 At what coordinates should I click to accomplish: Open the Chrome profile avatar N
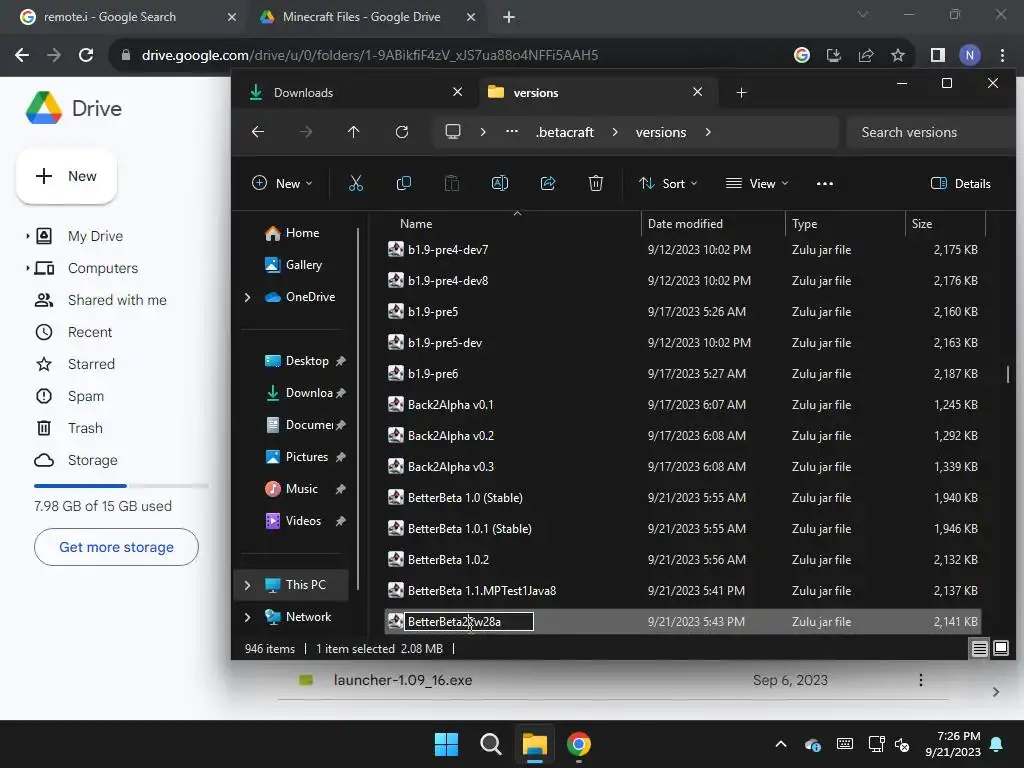tap(970, 55)
